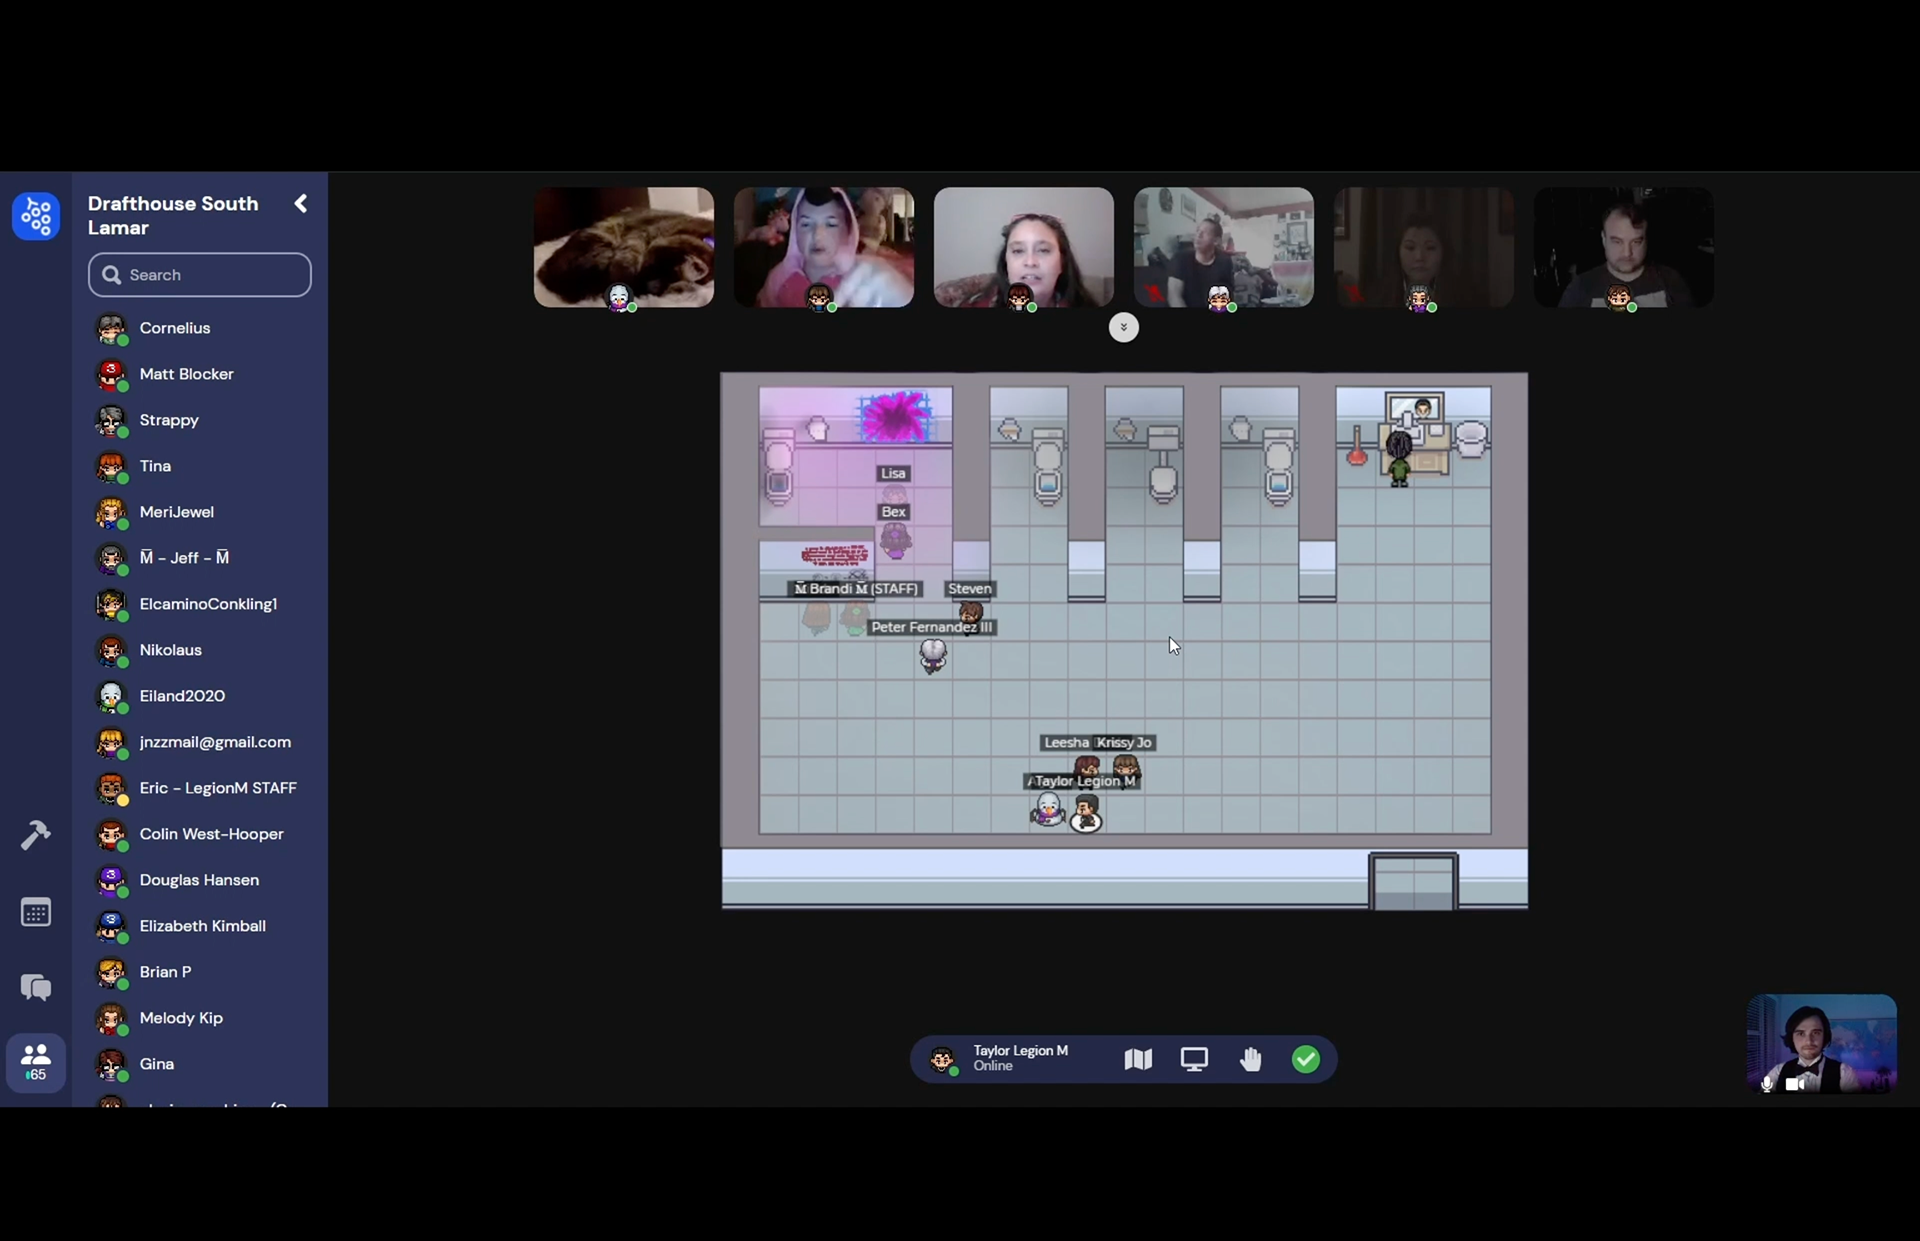Click the Peter Fernandez III avatar
Image resolution: width=1920 pixels, height=1241 pixels.
pos(933,655)
